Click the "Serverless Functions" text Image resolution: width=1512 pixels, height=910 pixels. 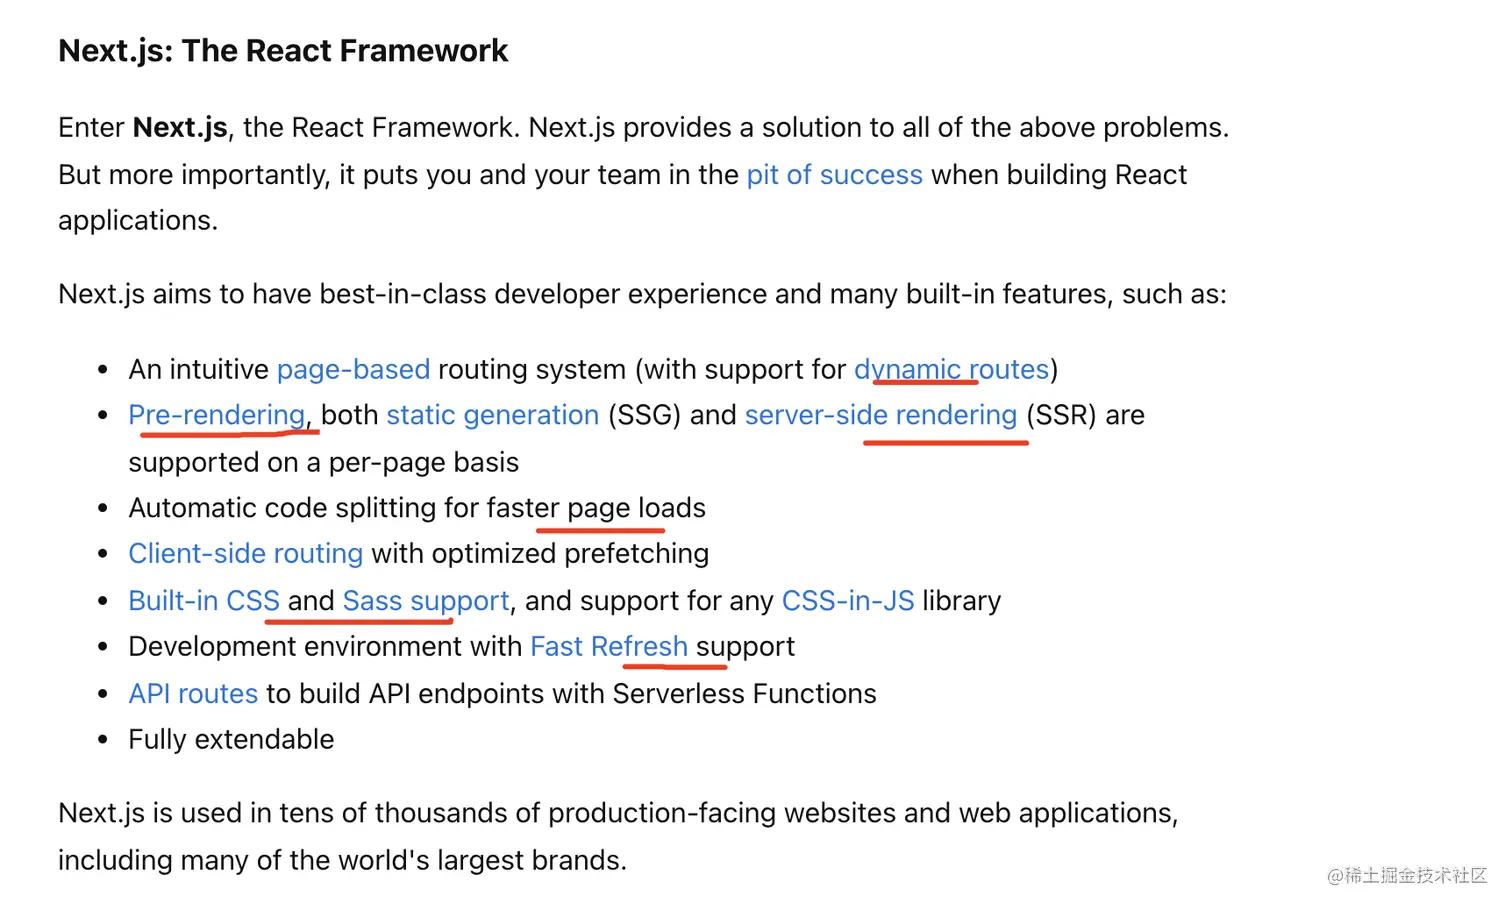click(744, 694)
